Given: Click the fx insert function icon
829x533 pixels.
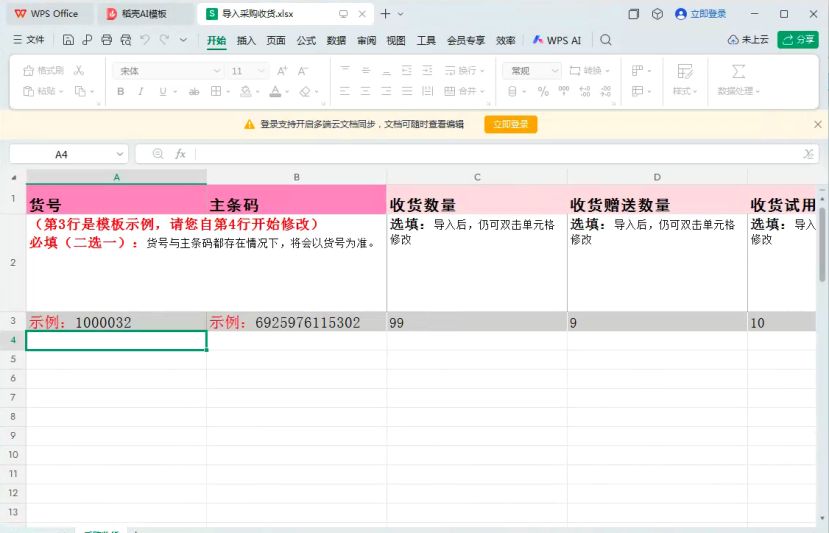Looking at the screenshot, I should tap(180, 154).
